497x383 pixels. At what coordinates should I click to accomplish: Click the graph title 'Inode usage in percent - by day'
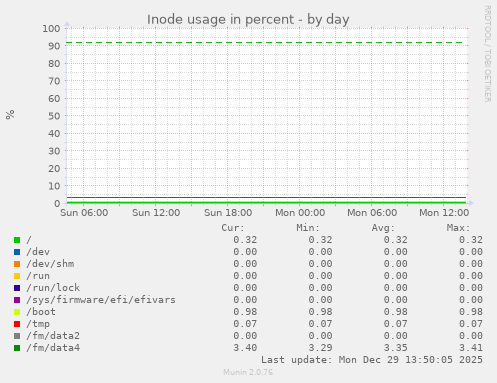click(x=248, y=20)
